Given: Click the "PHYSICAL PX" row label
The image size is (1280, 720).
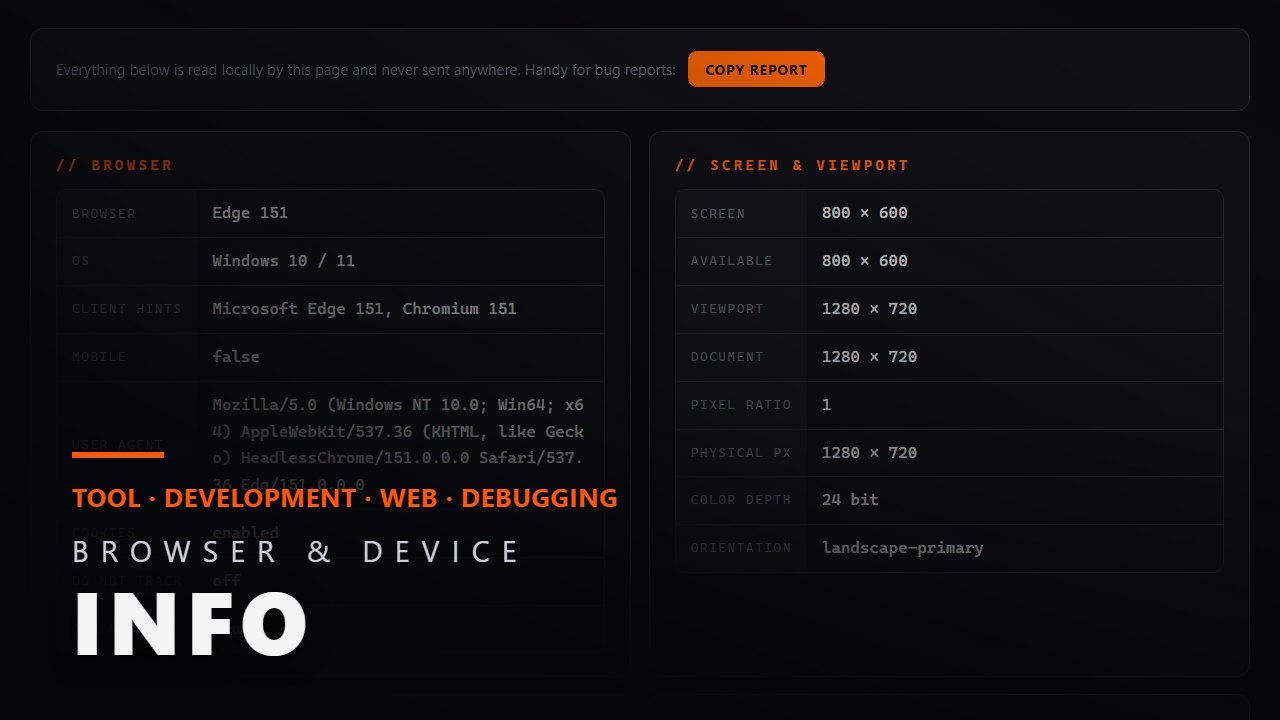Looking at the screenshot, I should coord(741,454).
